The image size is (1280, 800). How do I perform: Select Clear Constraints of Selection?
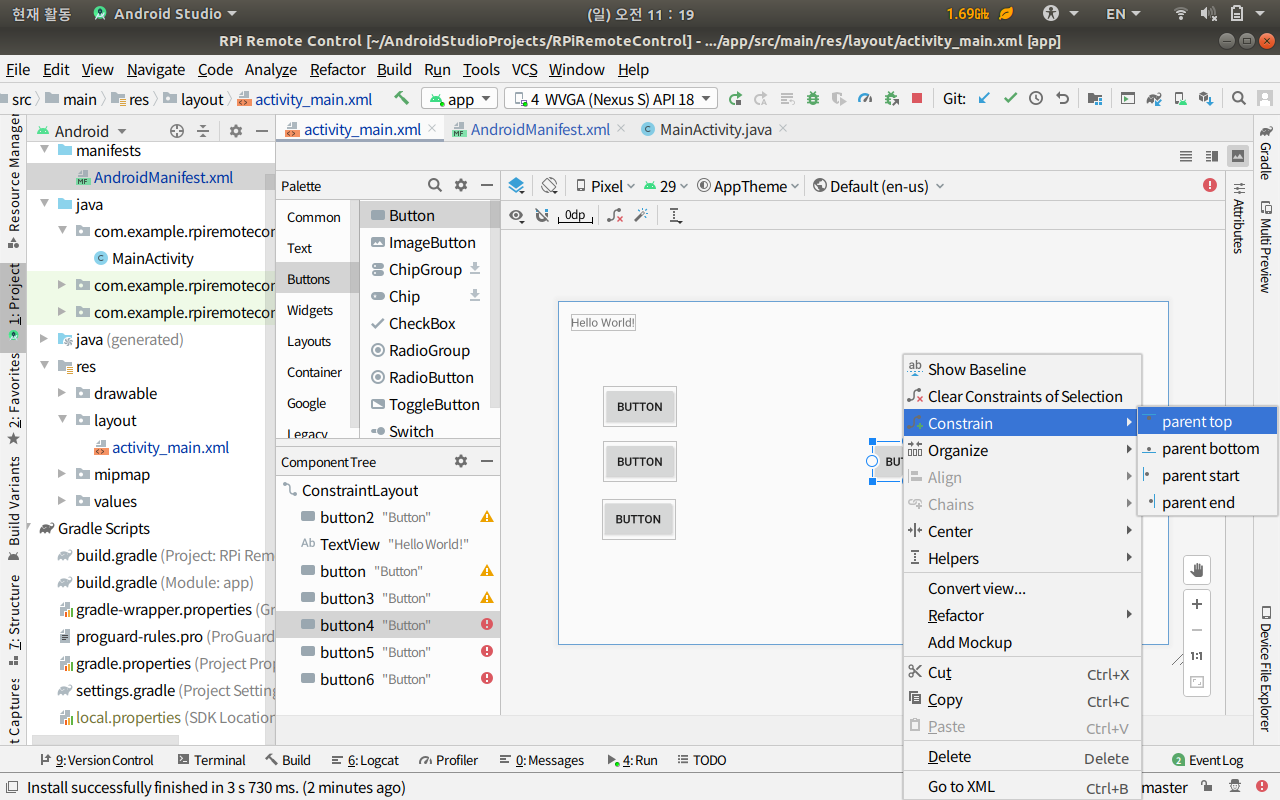tap(1022, 396)
